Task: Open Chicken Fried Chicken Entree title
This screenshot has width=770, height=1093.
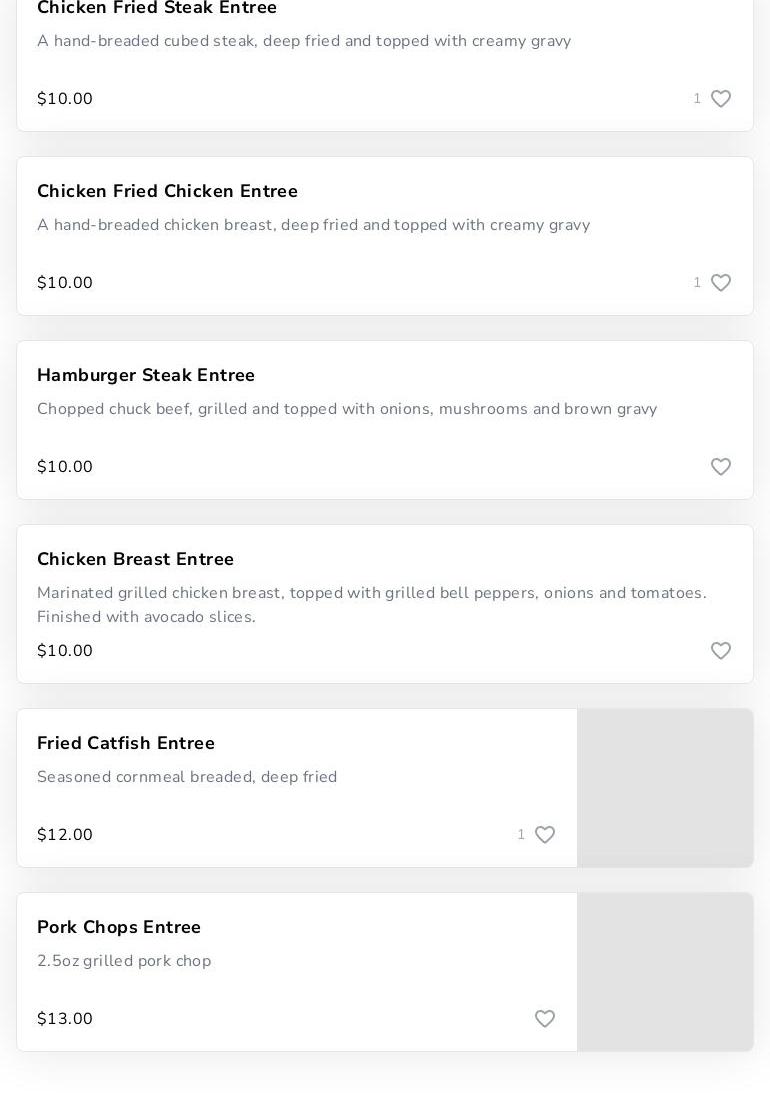Action: click(x=167, y=191)
